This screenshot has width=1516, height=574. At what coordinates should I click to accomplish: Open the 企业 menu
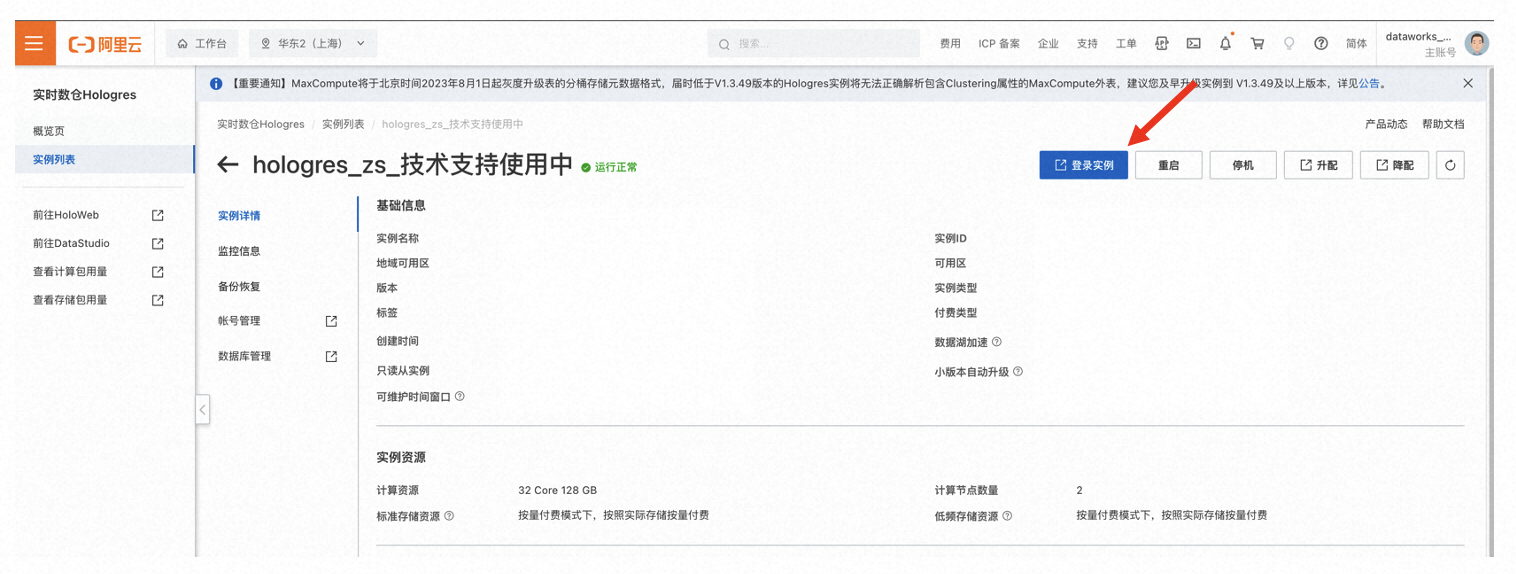click(x=1048, y=44)
